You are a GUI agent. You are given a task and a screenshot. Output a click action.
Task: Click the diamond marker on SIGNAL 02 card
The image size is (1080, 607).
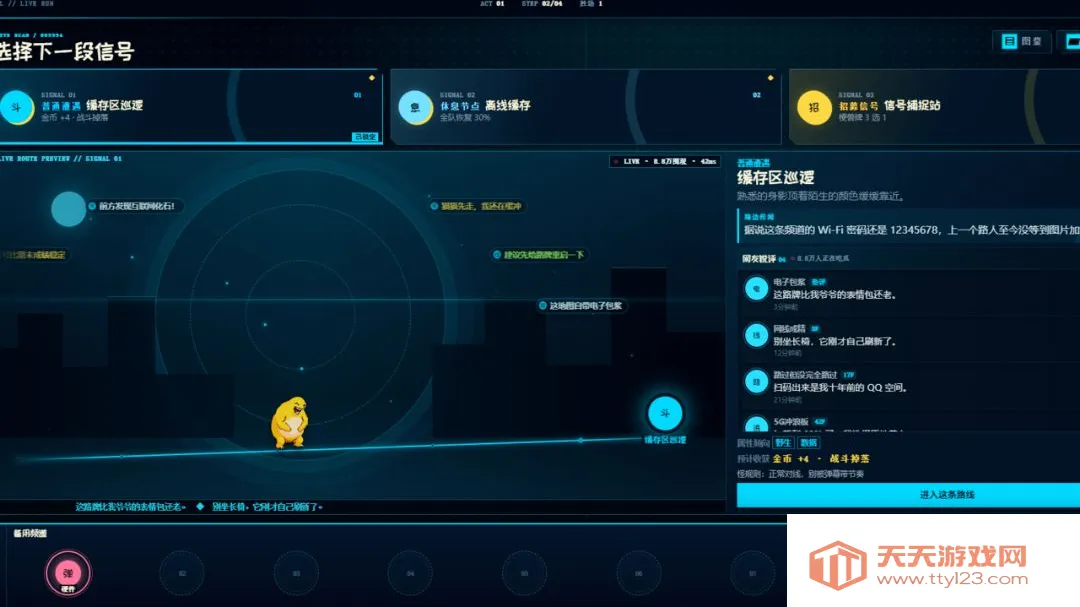pos(770,78)
